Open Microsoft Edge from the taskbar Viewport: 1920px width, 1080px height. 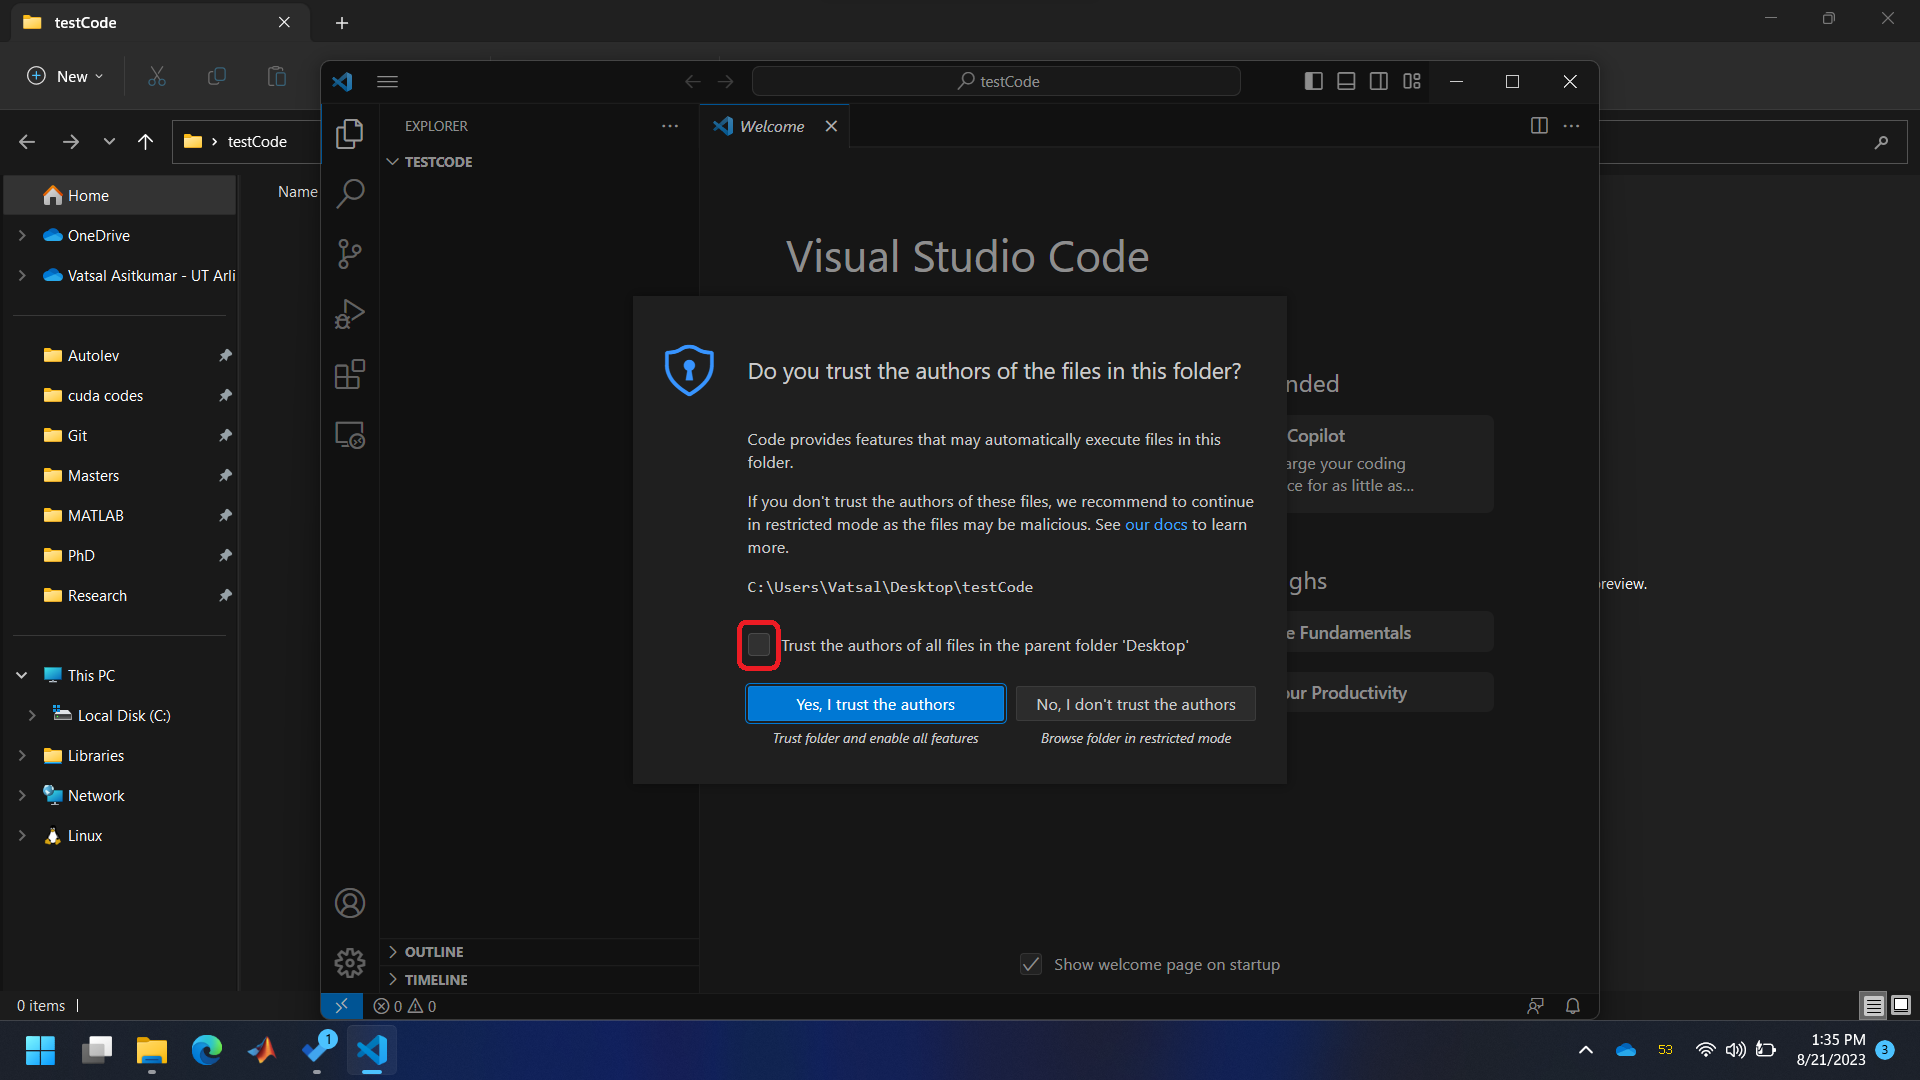(x=207, y=1050)
